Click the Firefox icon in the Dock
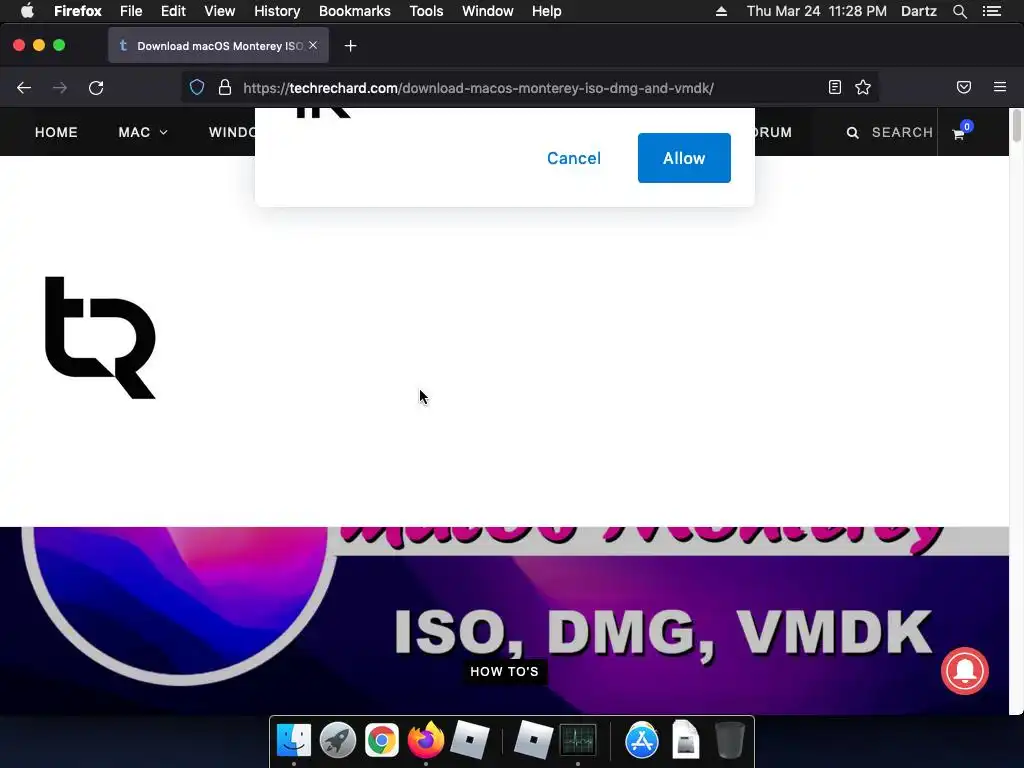Viewport: 1024px width, 768px height. (x=426, y=741)
